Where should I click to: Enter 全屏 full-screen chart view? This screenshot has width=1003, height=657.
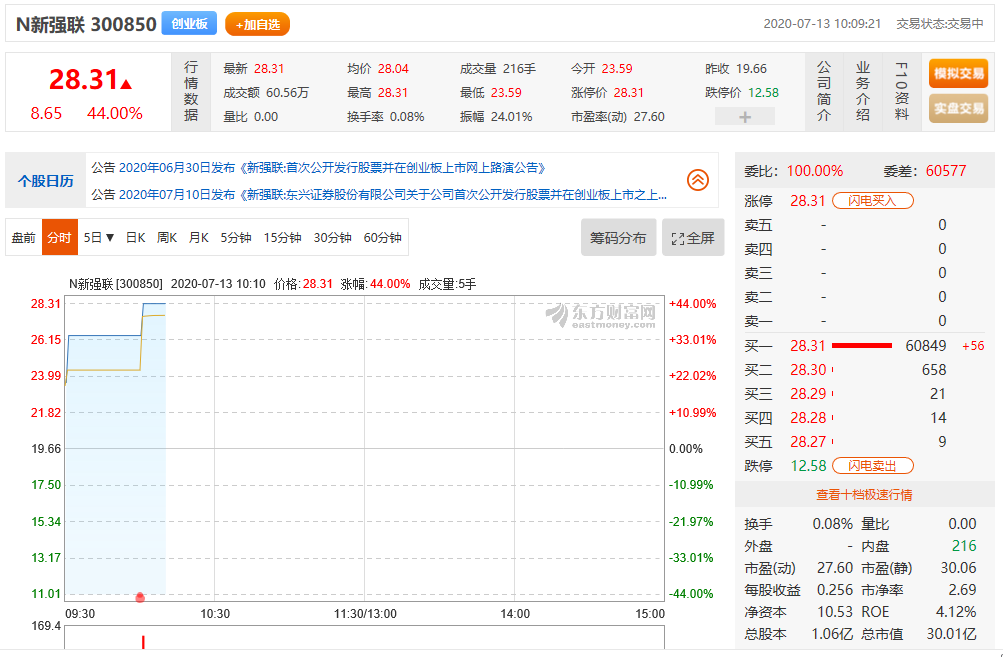(693, 237)
